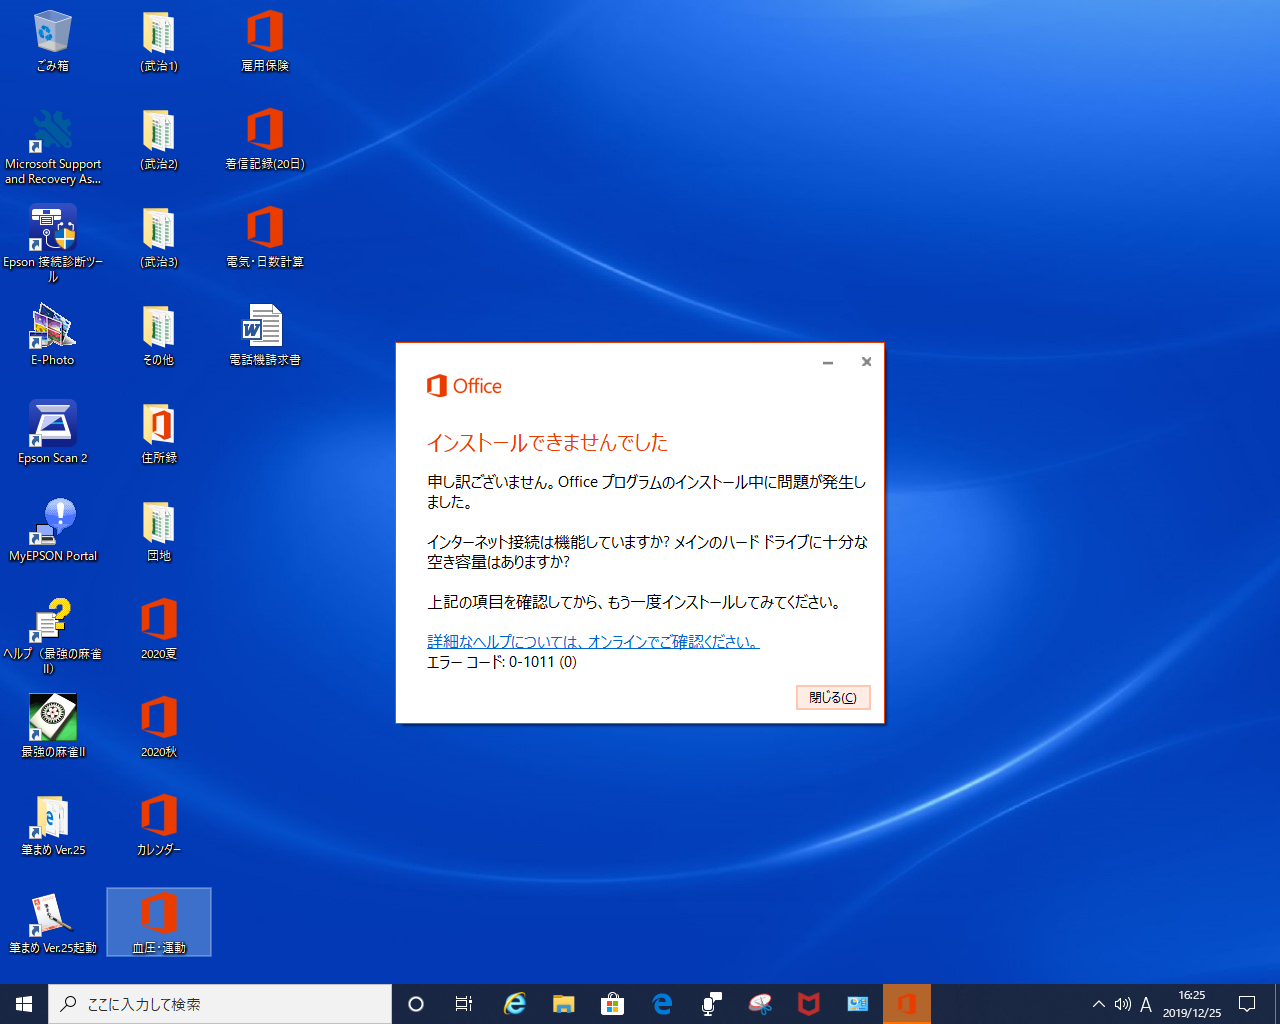Select the (武治2) folder icon

pyautogui.click(x=159, y=139)
